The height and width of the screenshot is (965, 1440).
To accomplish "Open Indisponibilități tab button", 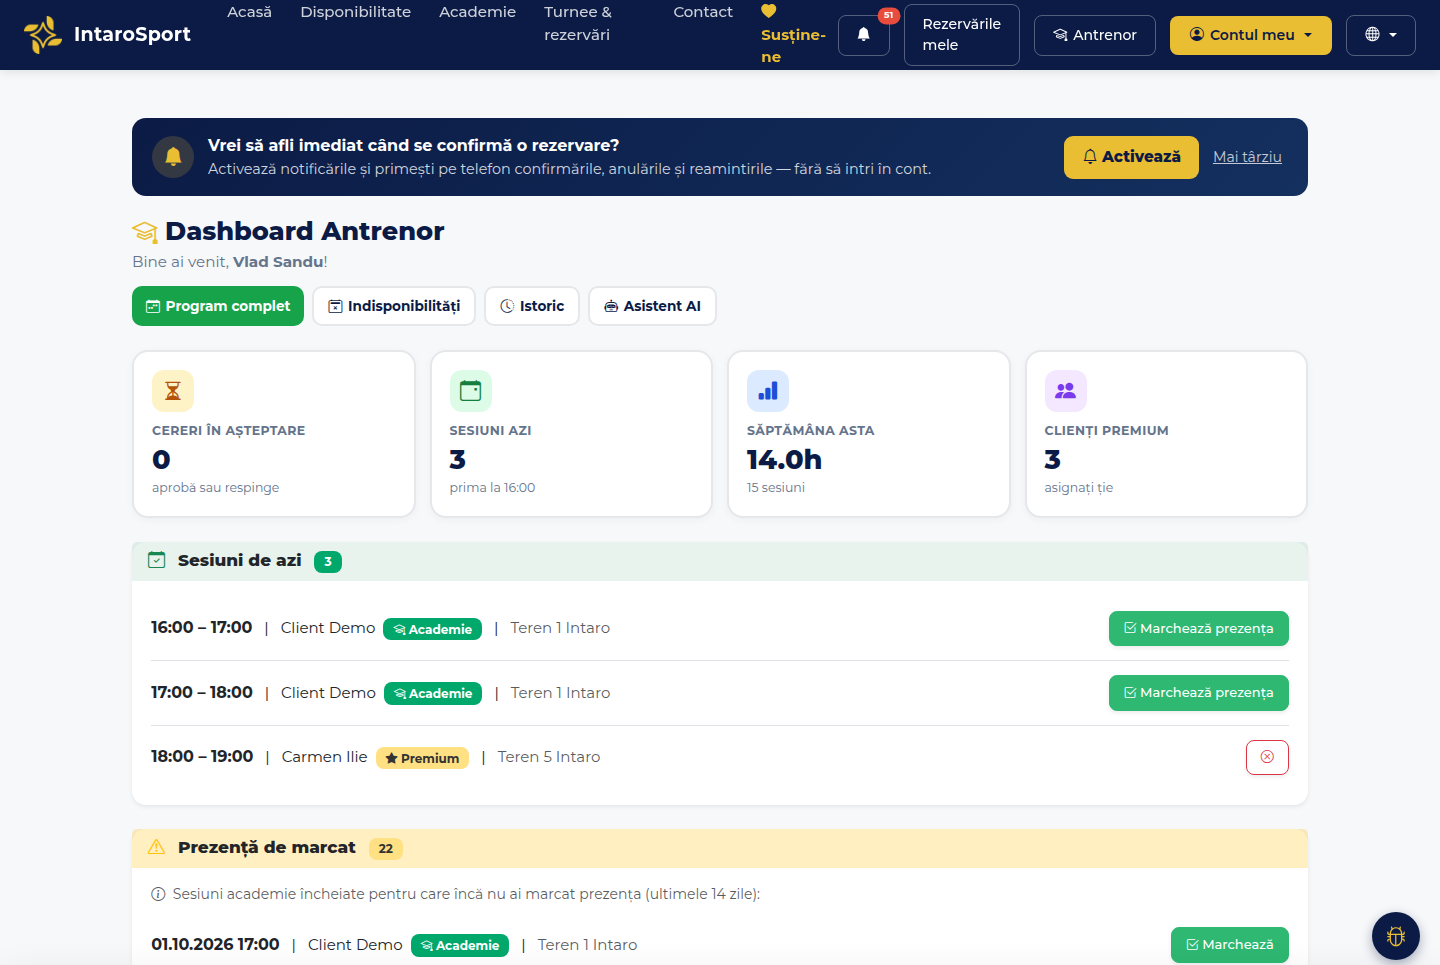I will (x=394, y=306).
